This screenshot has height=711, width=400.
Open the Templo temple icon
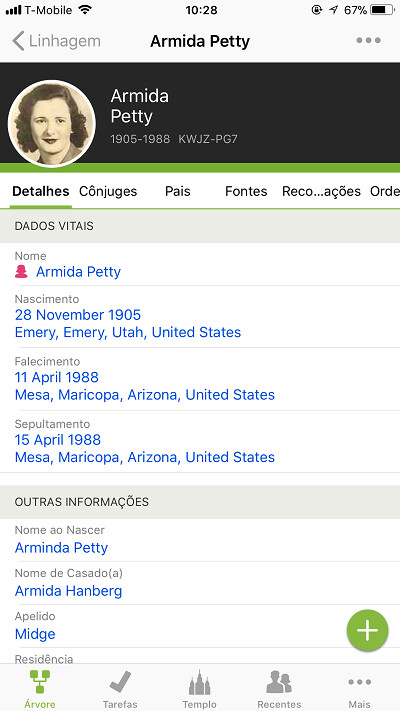click(200, 682)
